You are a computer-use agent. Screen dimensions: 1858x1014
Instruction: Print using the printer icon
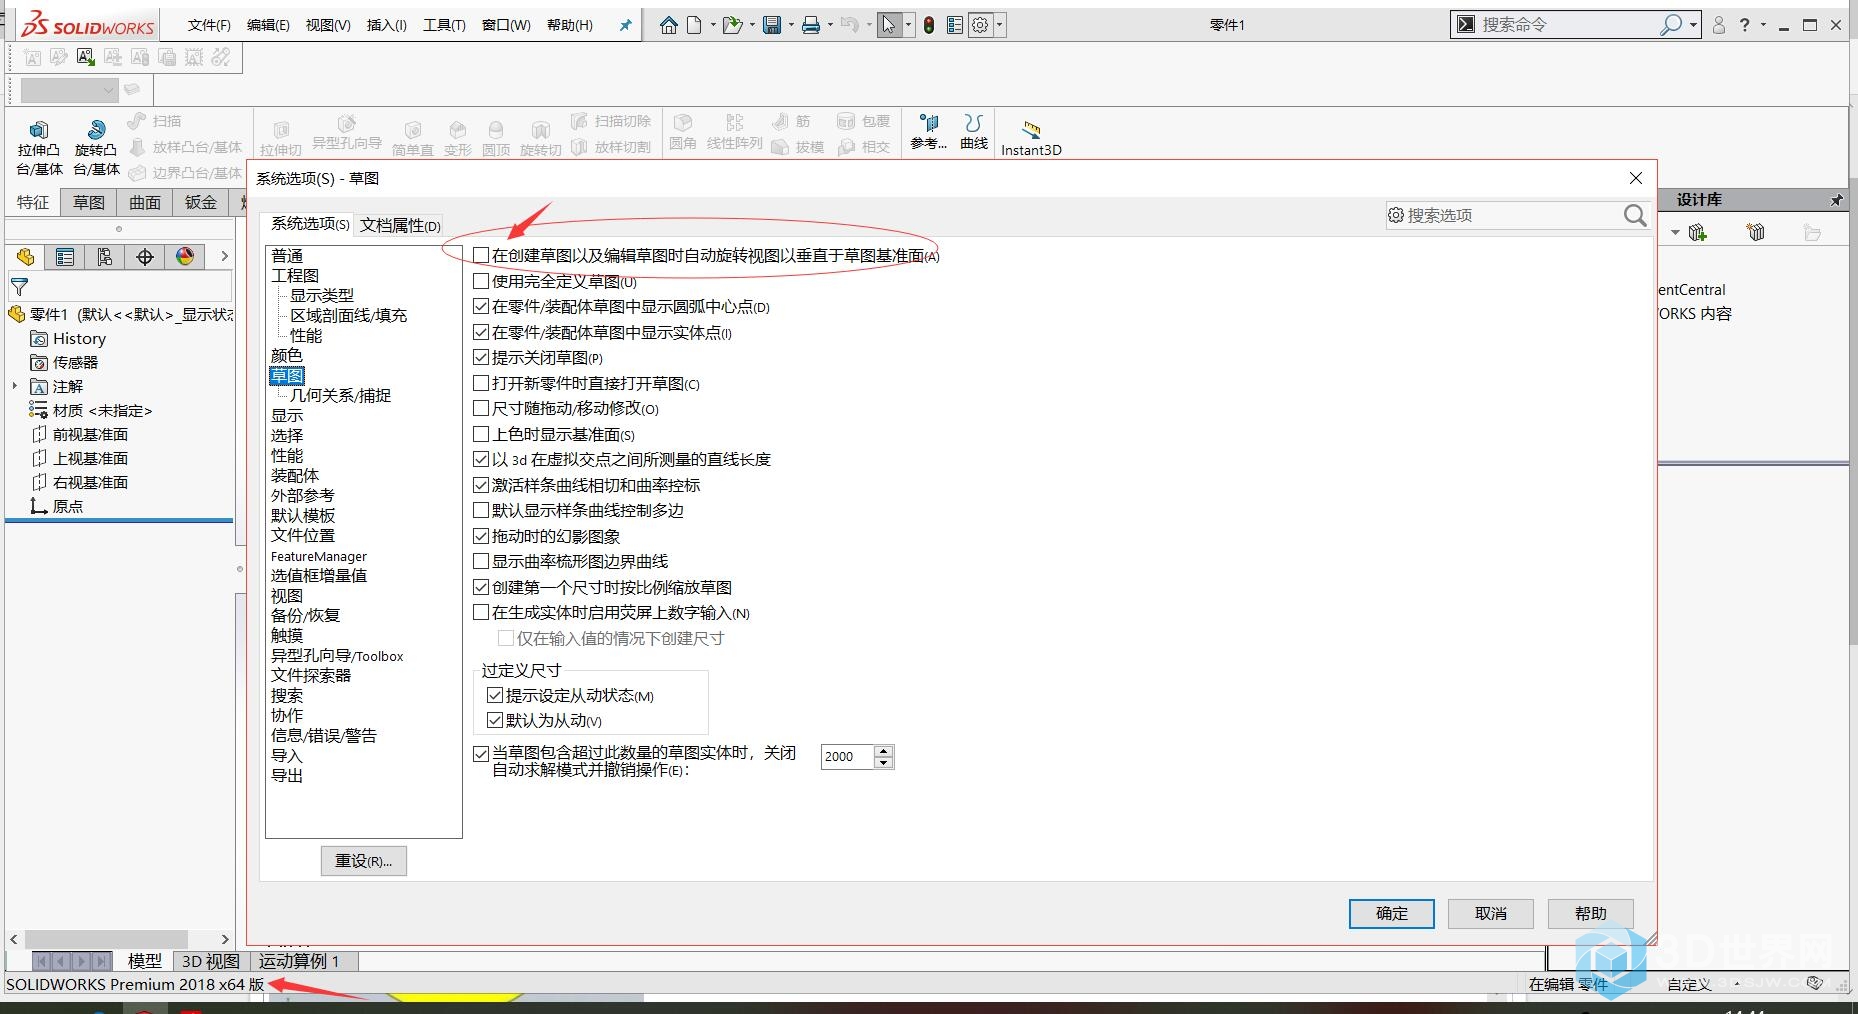tap(811, 25)
